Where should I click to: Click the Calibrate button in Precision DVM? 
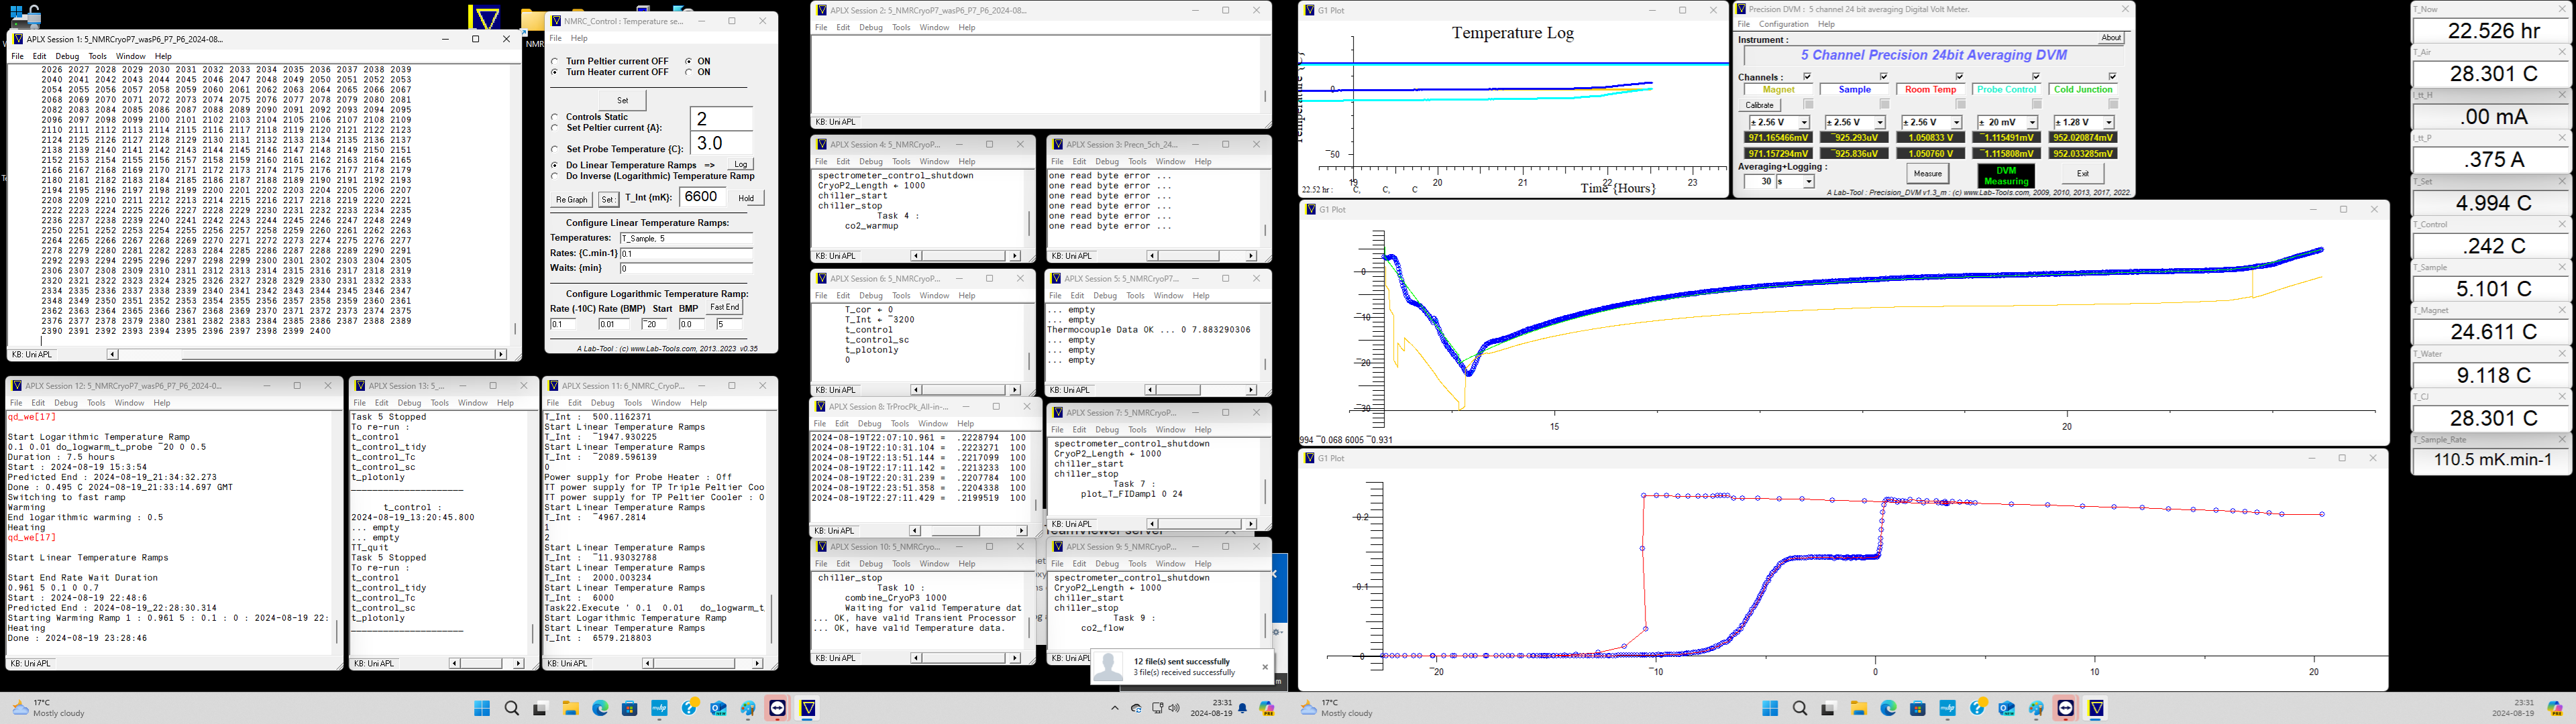1759,105
